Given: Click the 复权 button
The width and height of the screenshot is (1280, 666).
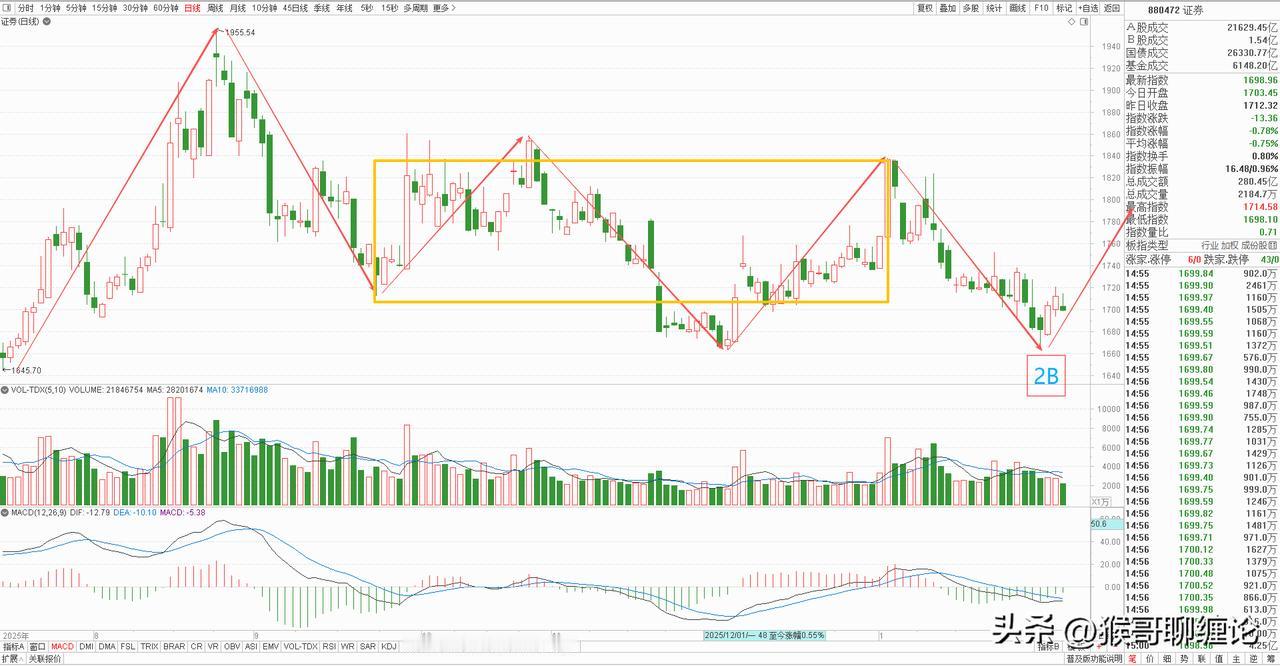Looking at the screenshot, I should pos(925,7).
